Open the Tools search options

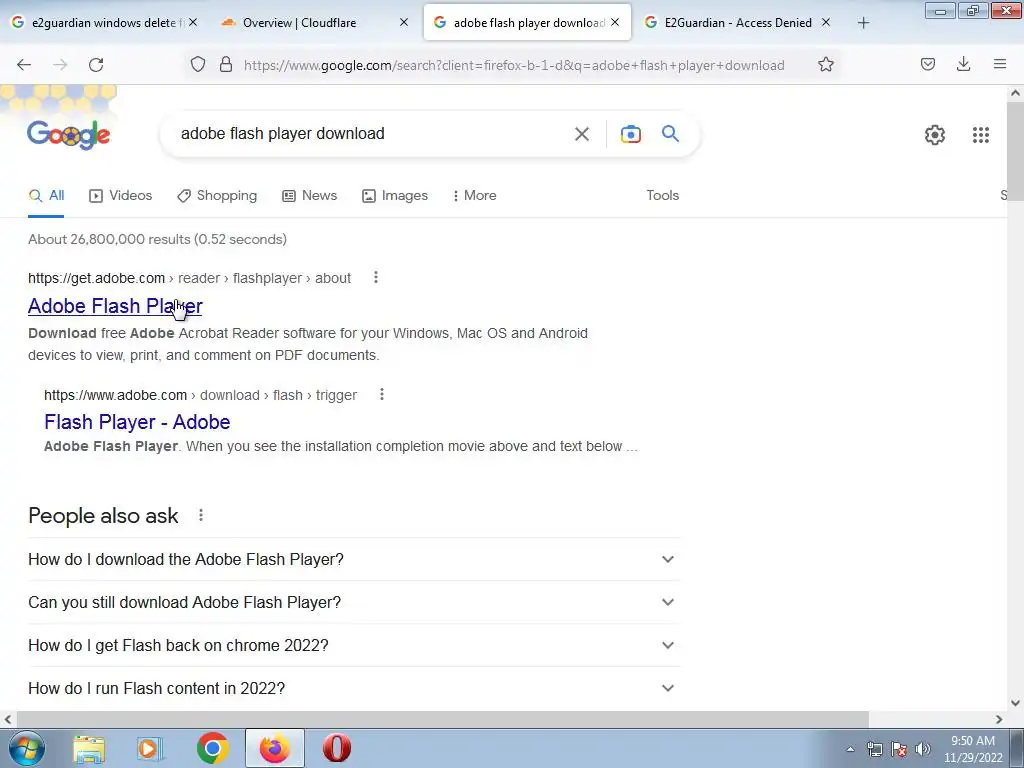pos(662,195)
